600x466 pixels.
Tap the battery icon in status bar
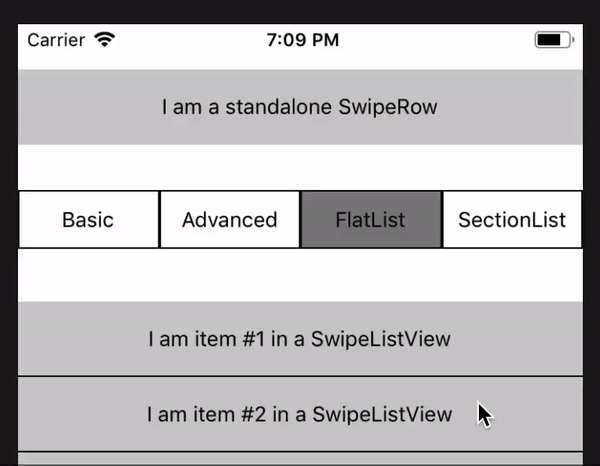pos(552,41)
